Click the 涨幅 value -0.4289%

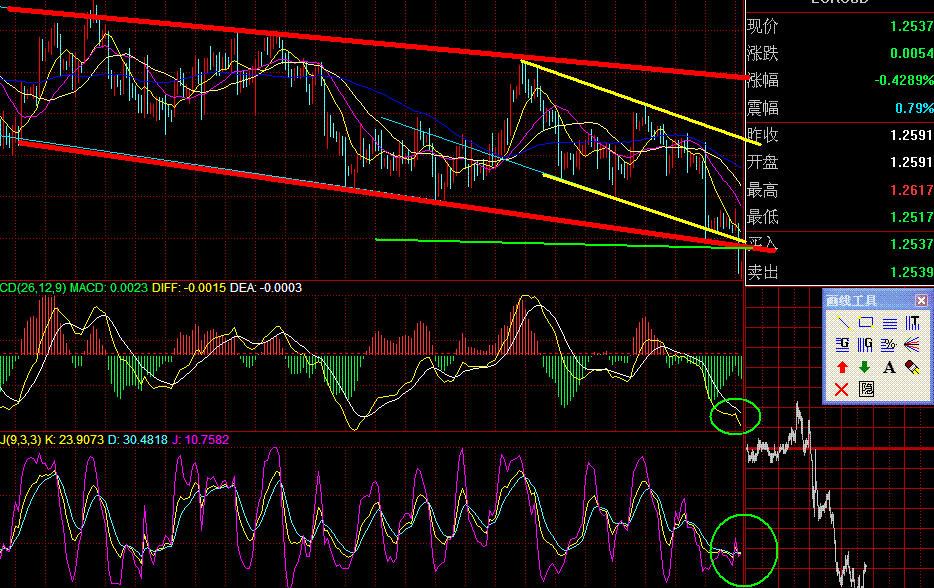[904, 80]
